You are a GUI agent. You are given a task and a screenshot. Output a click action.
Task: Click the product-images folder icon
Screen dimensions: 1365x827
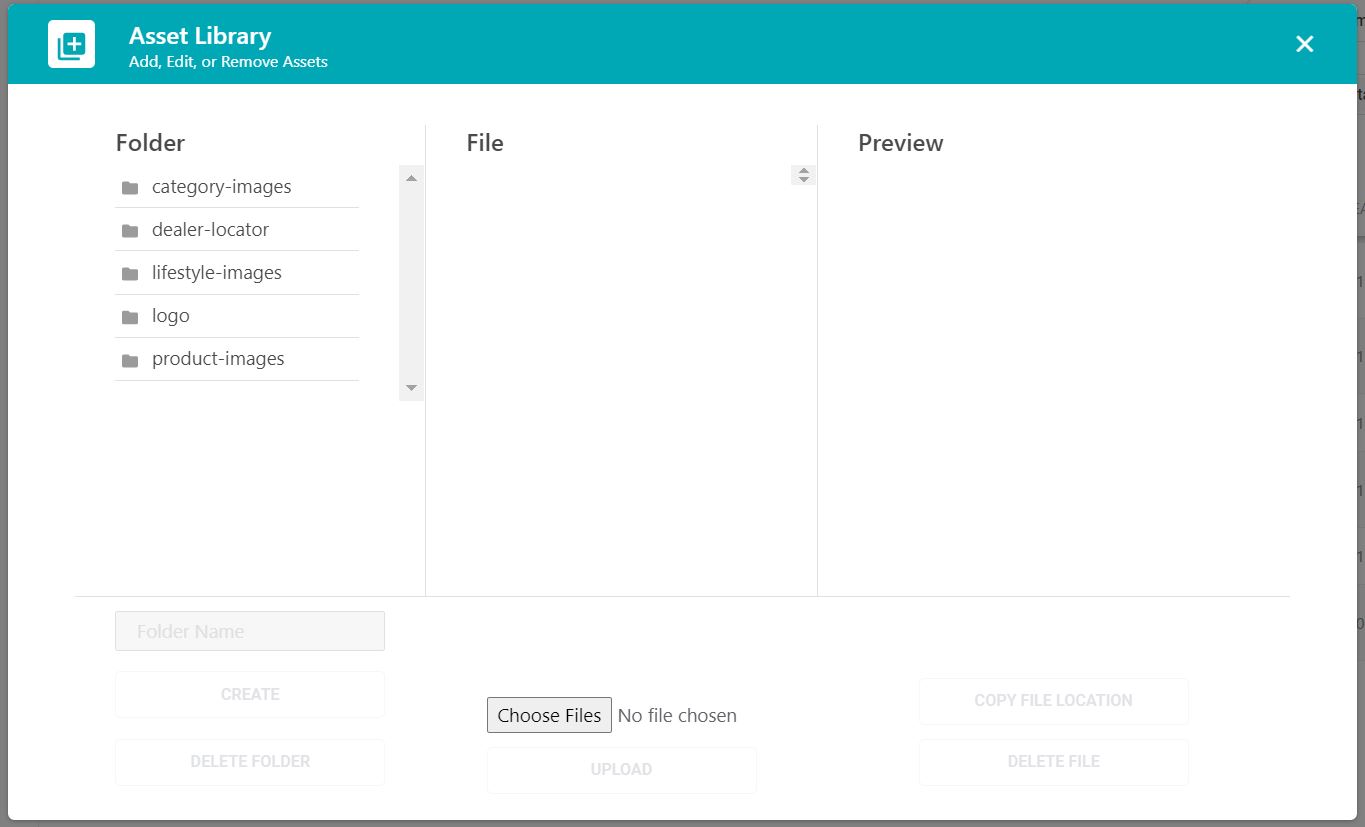click(130, 360)
